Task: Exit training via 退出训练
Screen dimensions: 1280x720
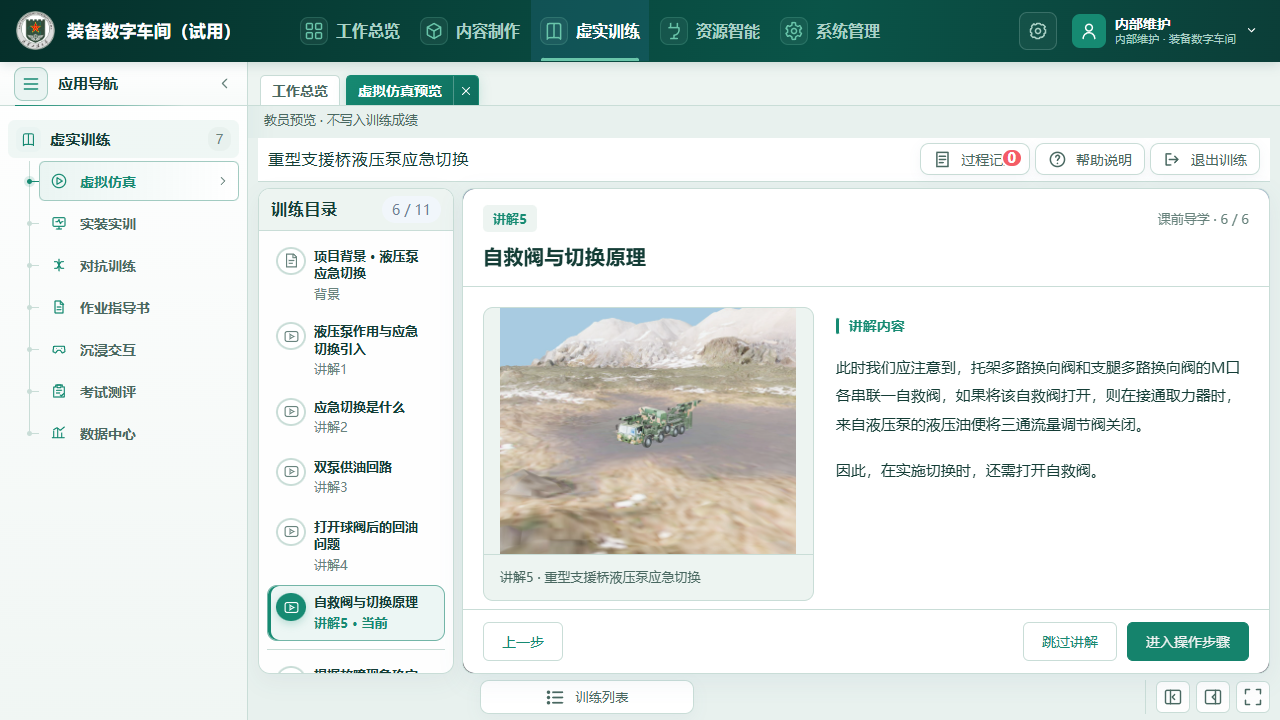Action: (x=1205, y=160)
